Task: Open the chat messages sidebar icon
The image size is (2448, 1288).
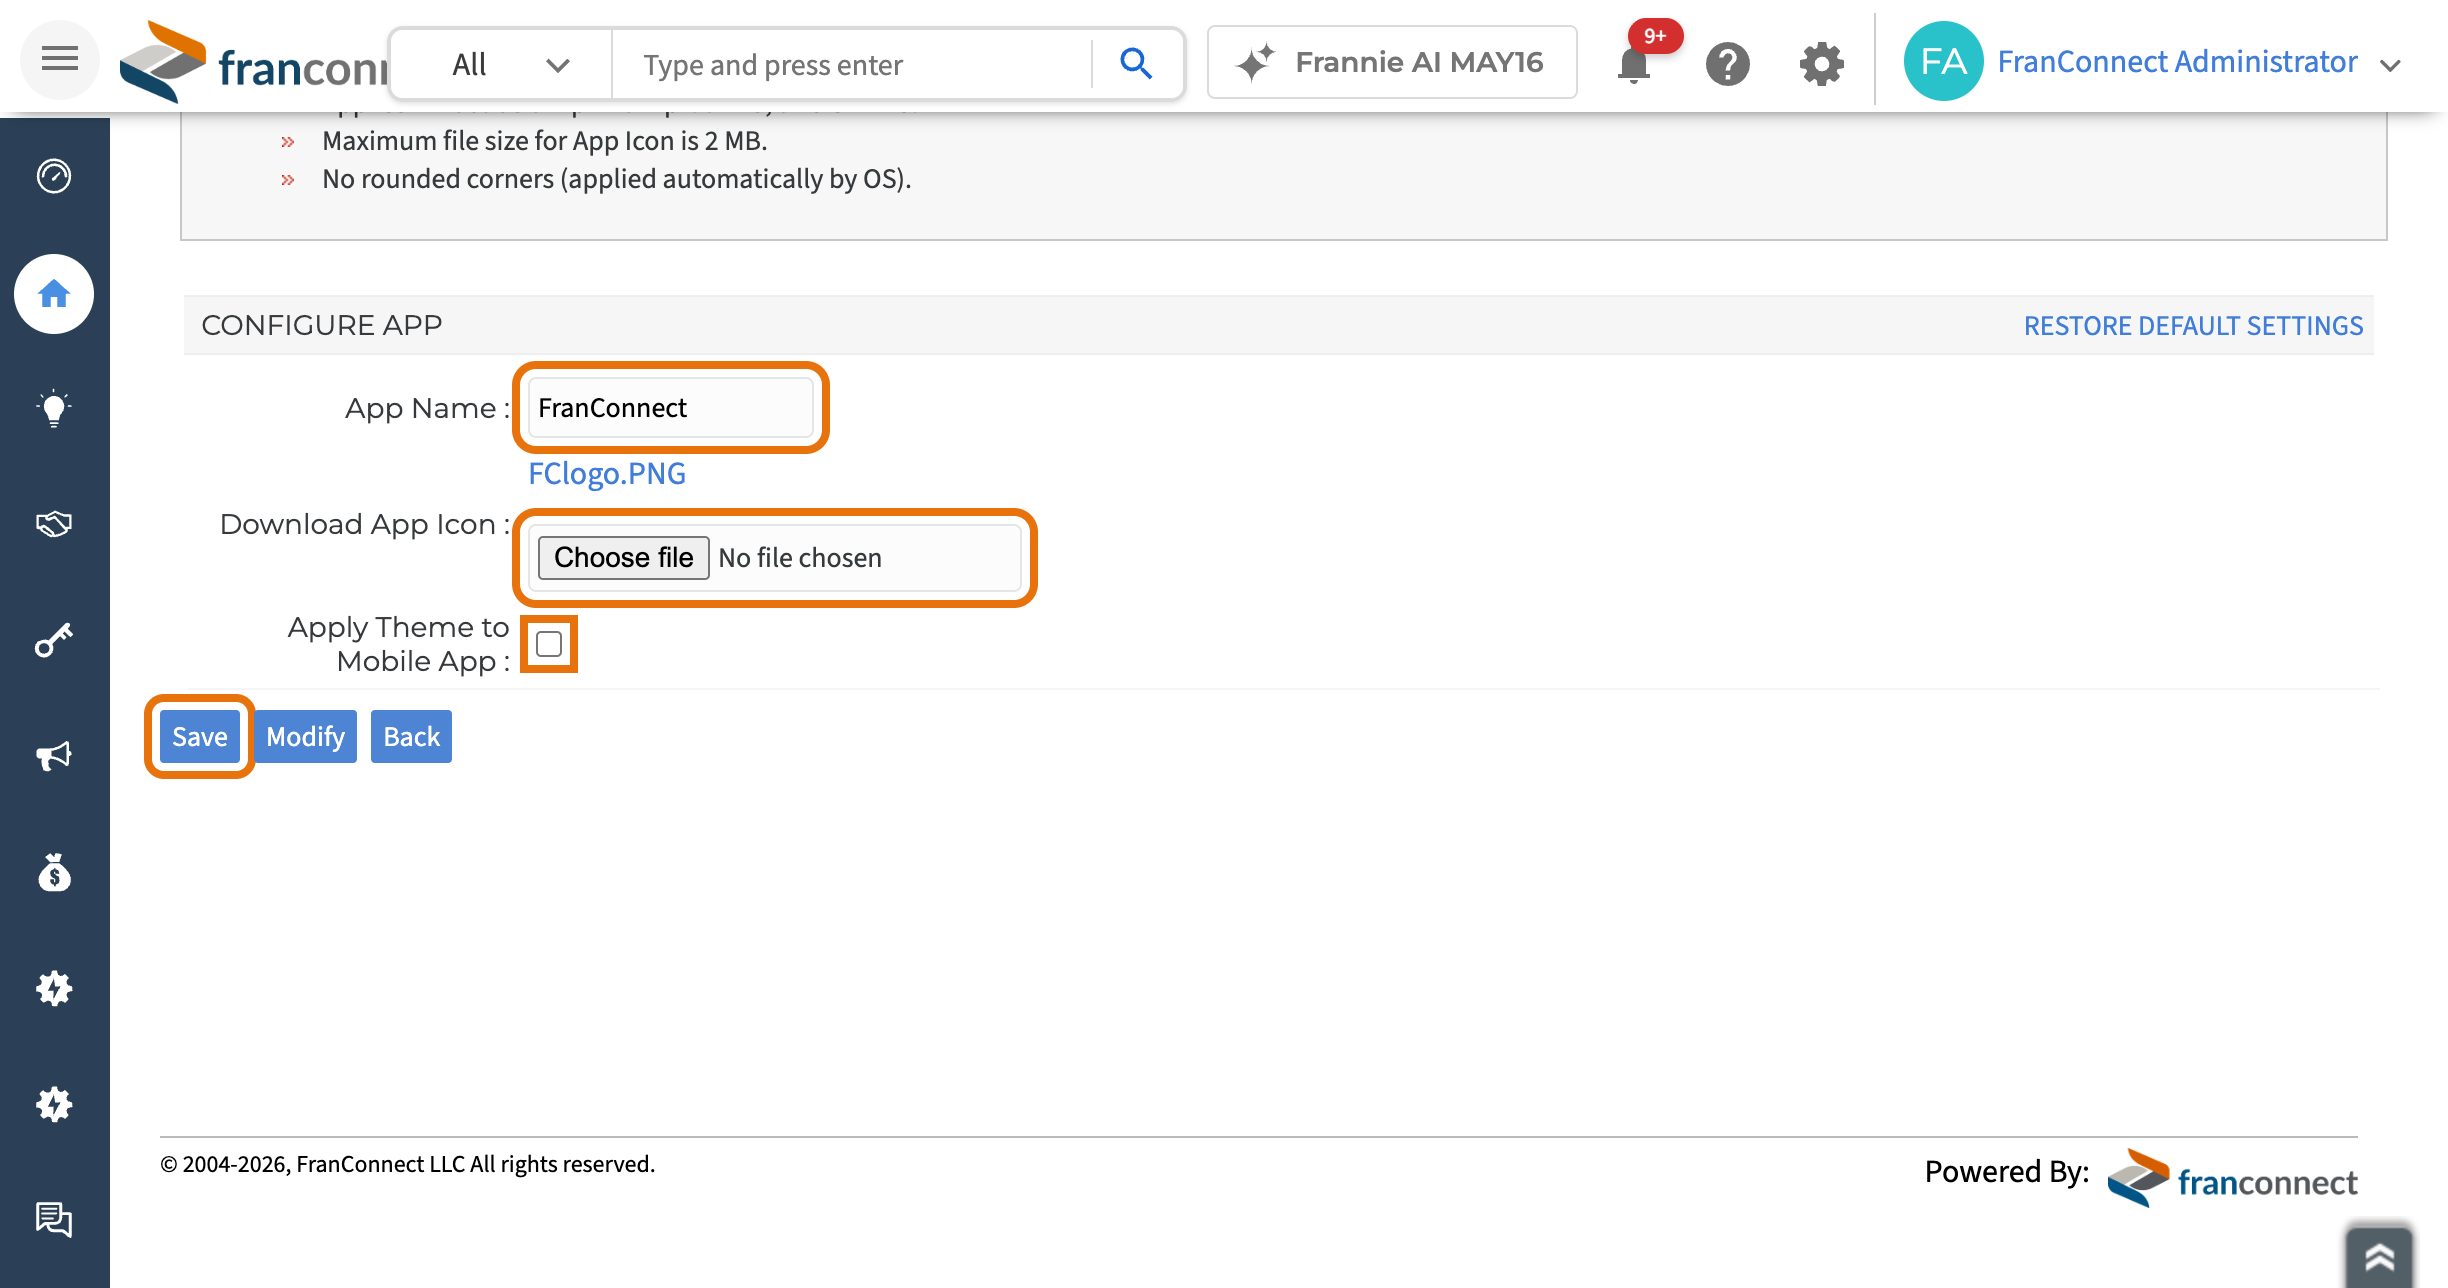Action: (54, 1220)
